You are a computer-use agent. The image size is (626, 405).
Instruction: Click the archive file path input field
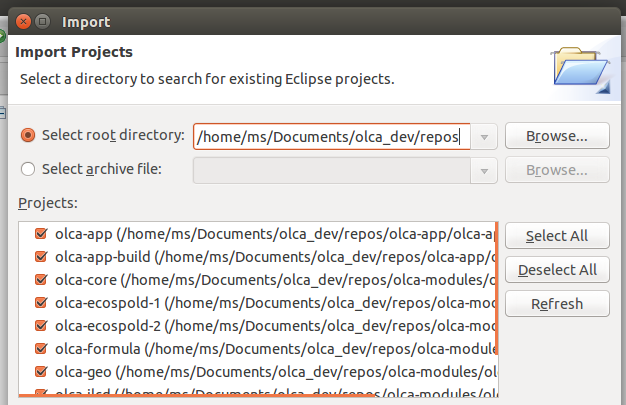pyautogui.click(x=332, y=171)
